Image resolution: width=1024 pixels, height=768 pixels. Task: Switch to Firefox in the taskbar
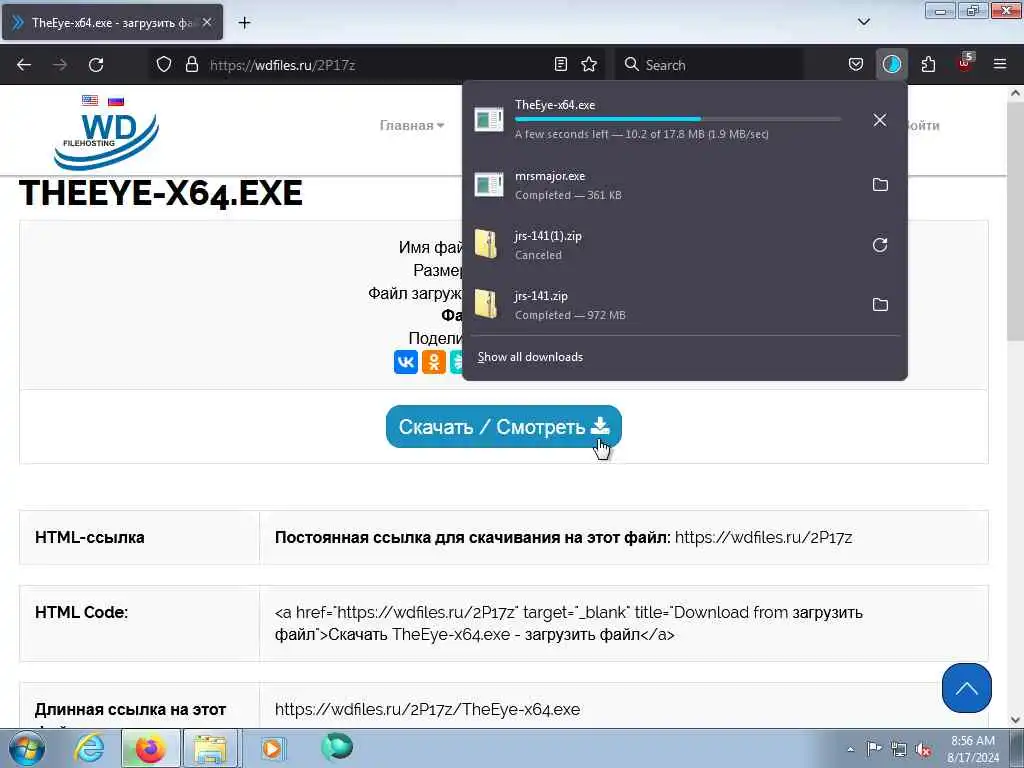point(150,748)
